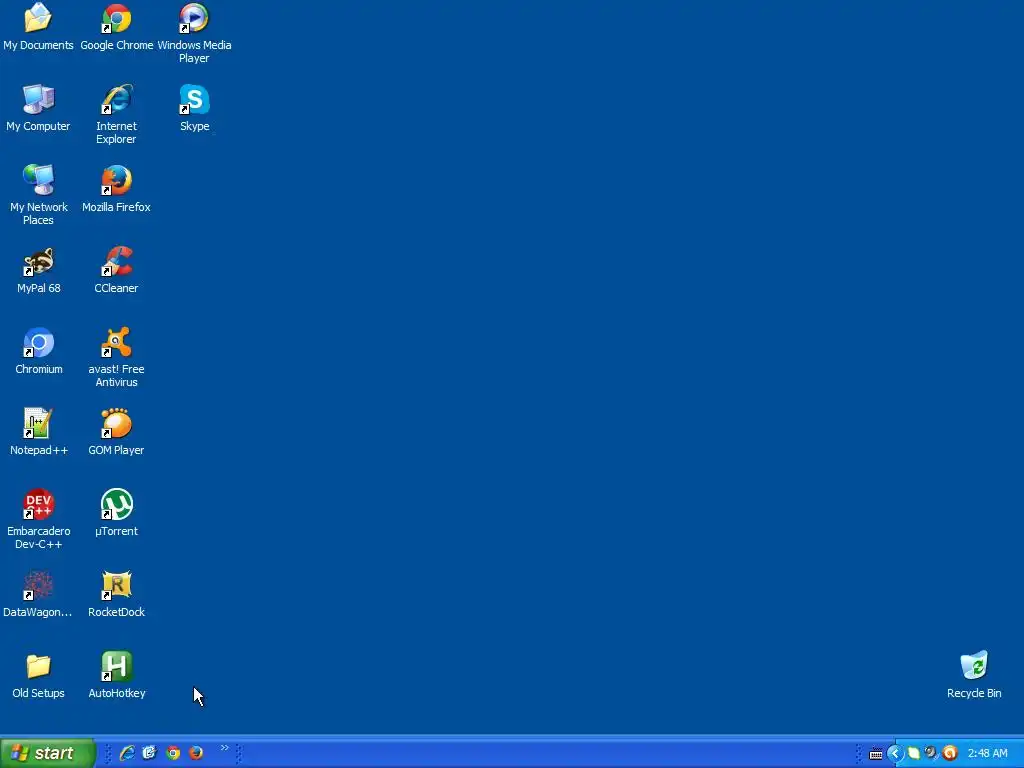Screen dimensions: 1024x768
Task: Click the green-white tray icon
Action: (x=914, y=754)
